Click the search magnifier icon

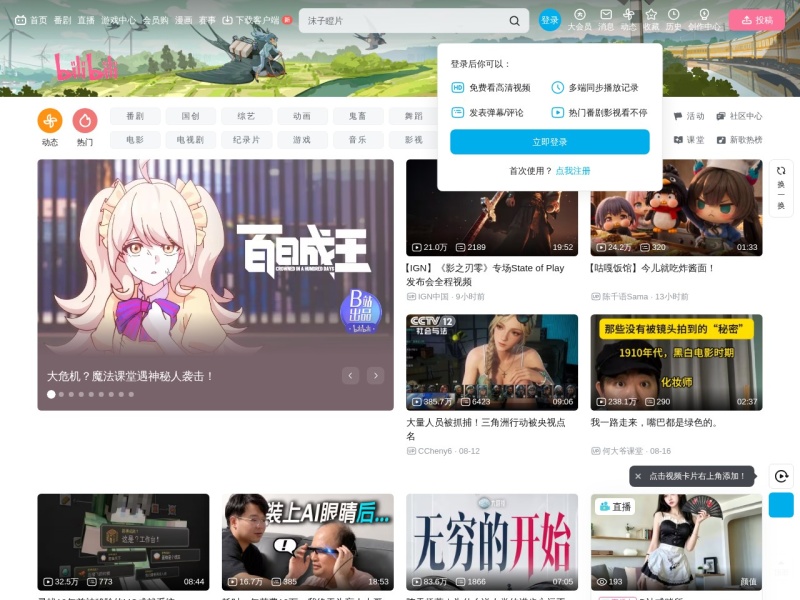pos(514,21)
